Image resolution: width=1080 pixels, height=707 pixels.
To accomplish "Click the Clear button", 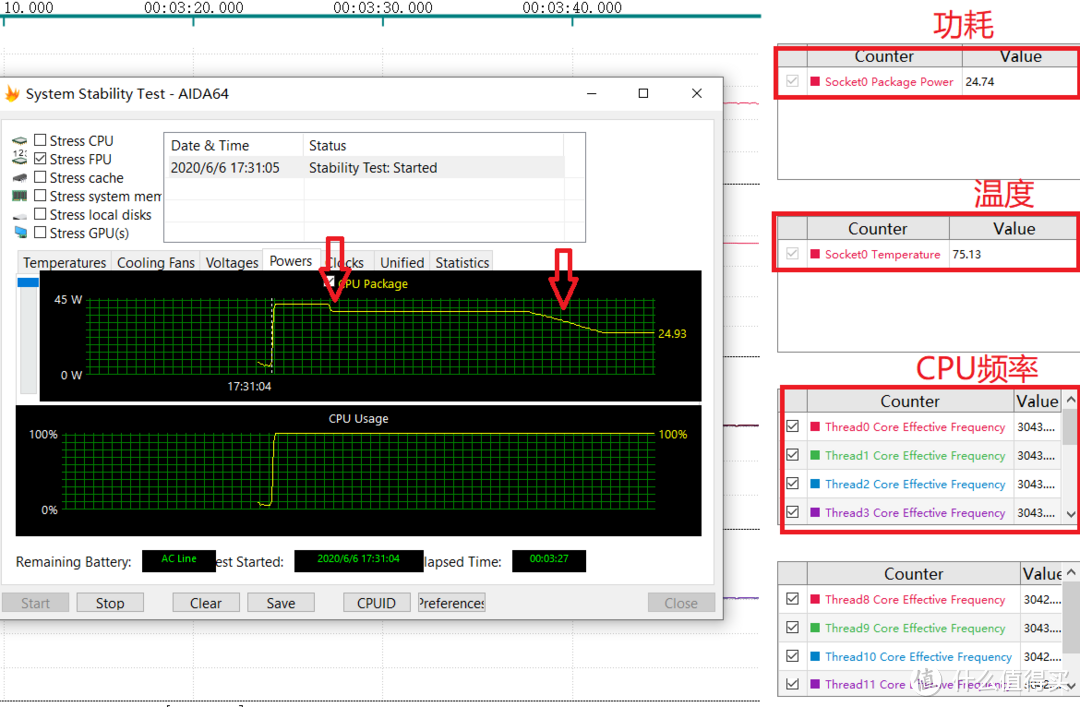I will coord(206,603).
